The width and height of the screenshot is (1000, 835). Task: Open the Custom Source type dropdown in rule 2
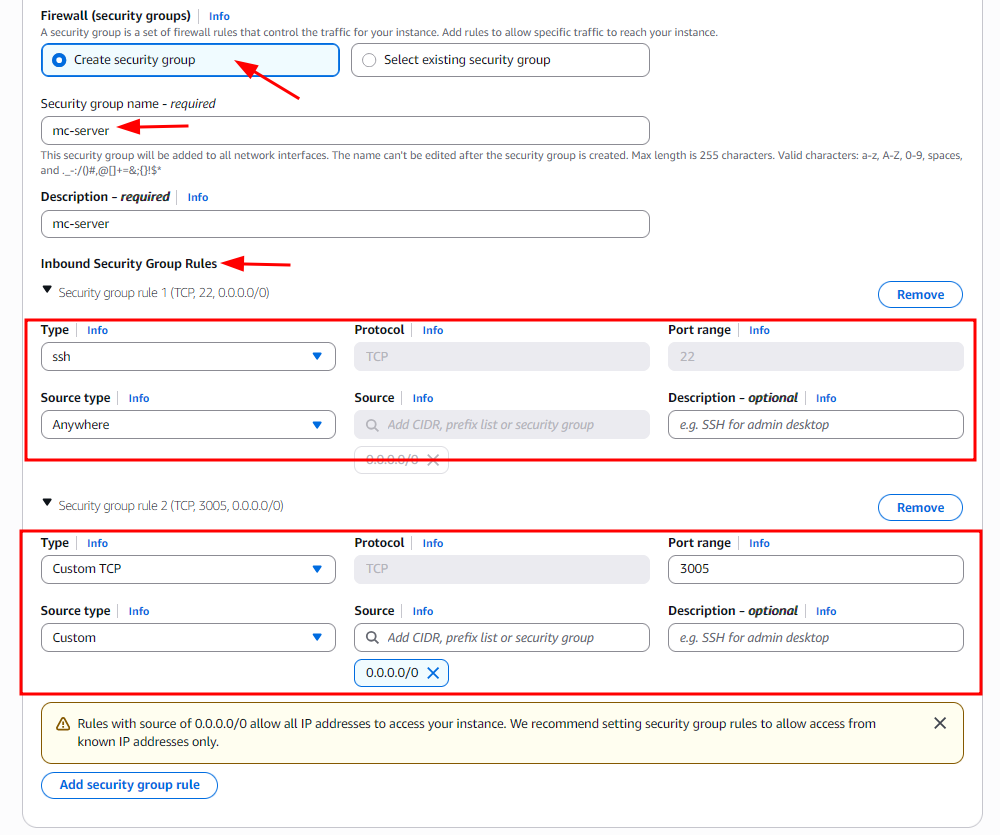188,638
